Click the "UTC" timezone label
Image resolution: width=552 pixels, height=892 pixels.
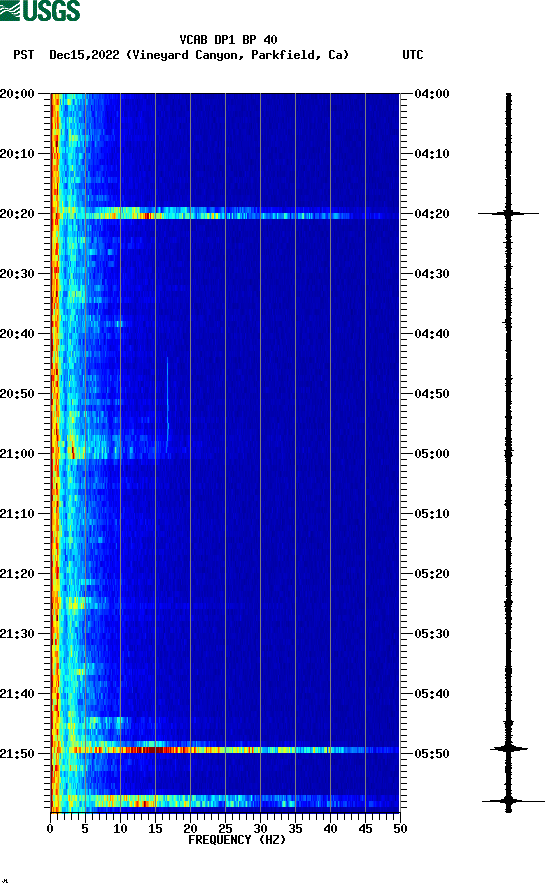tap(413, 55)
